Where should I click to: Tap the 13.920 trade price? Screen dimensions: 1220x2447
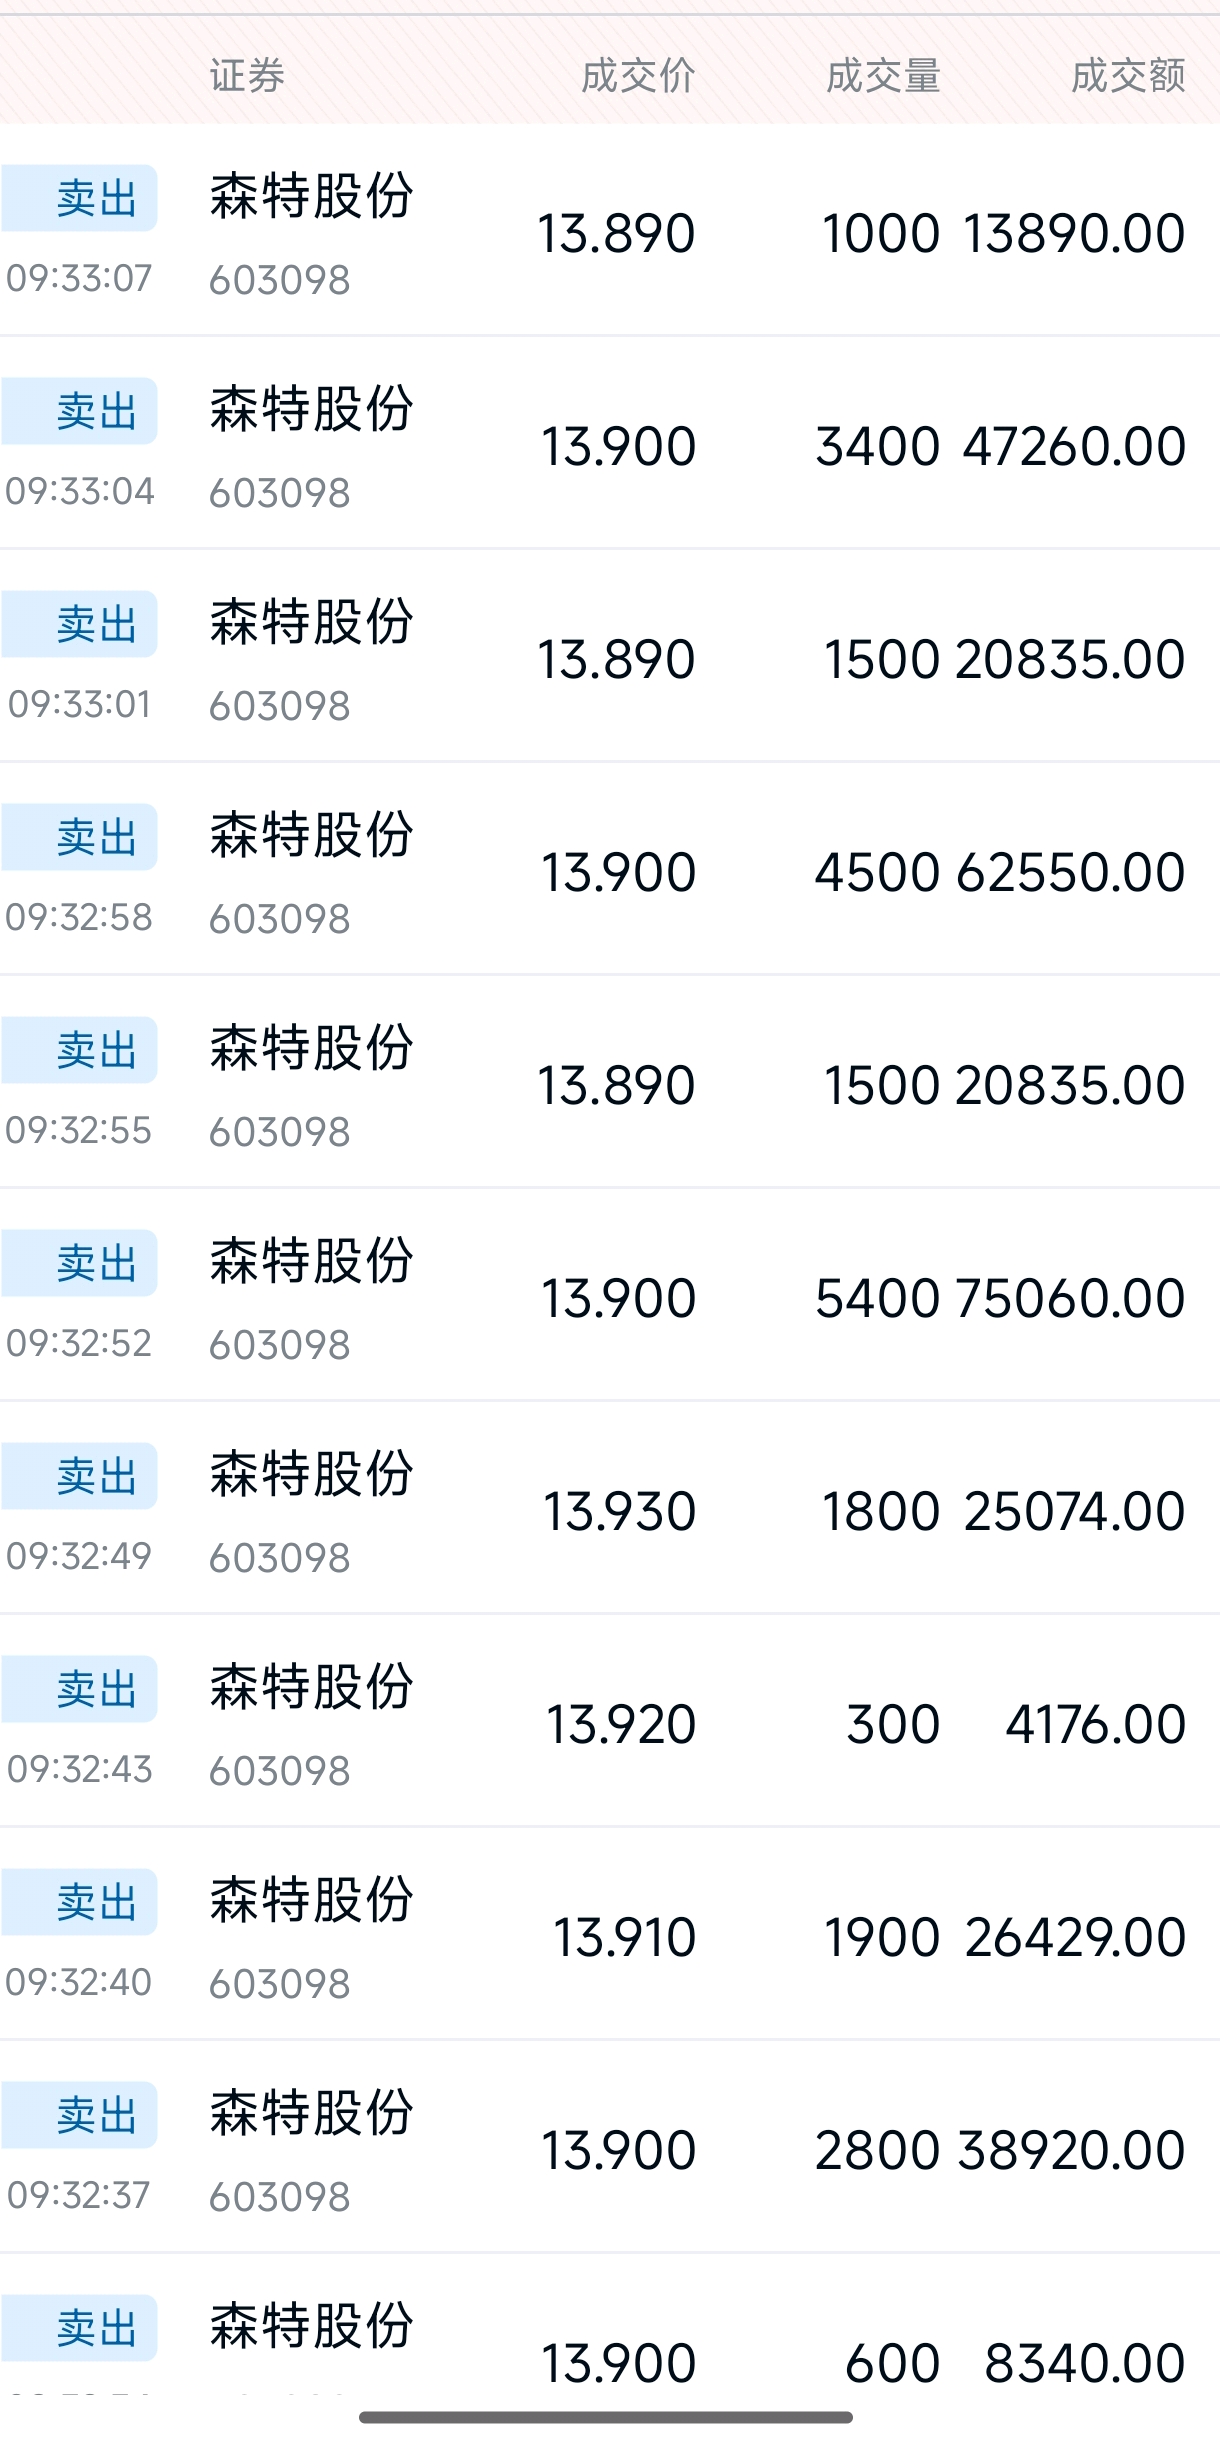click(620, 1724)
